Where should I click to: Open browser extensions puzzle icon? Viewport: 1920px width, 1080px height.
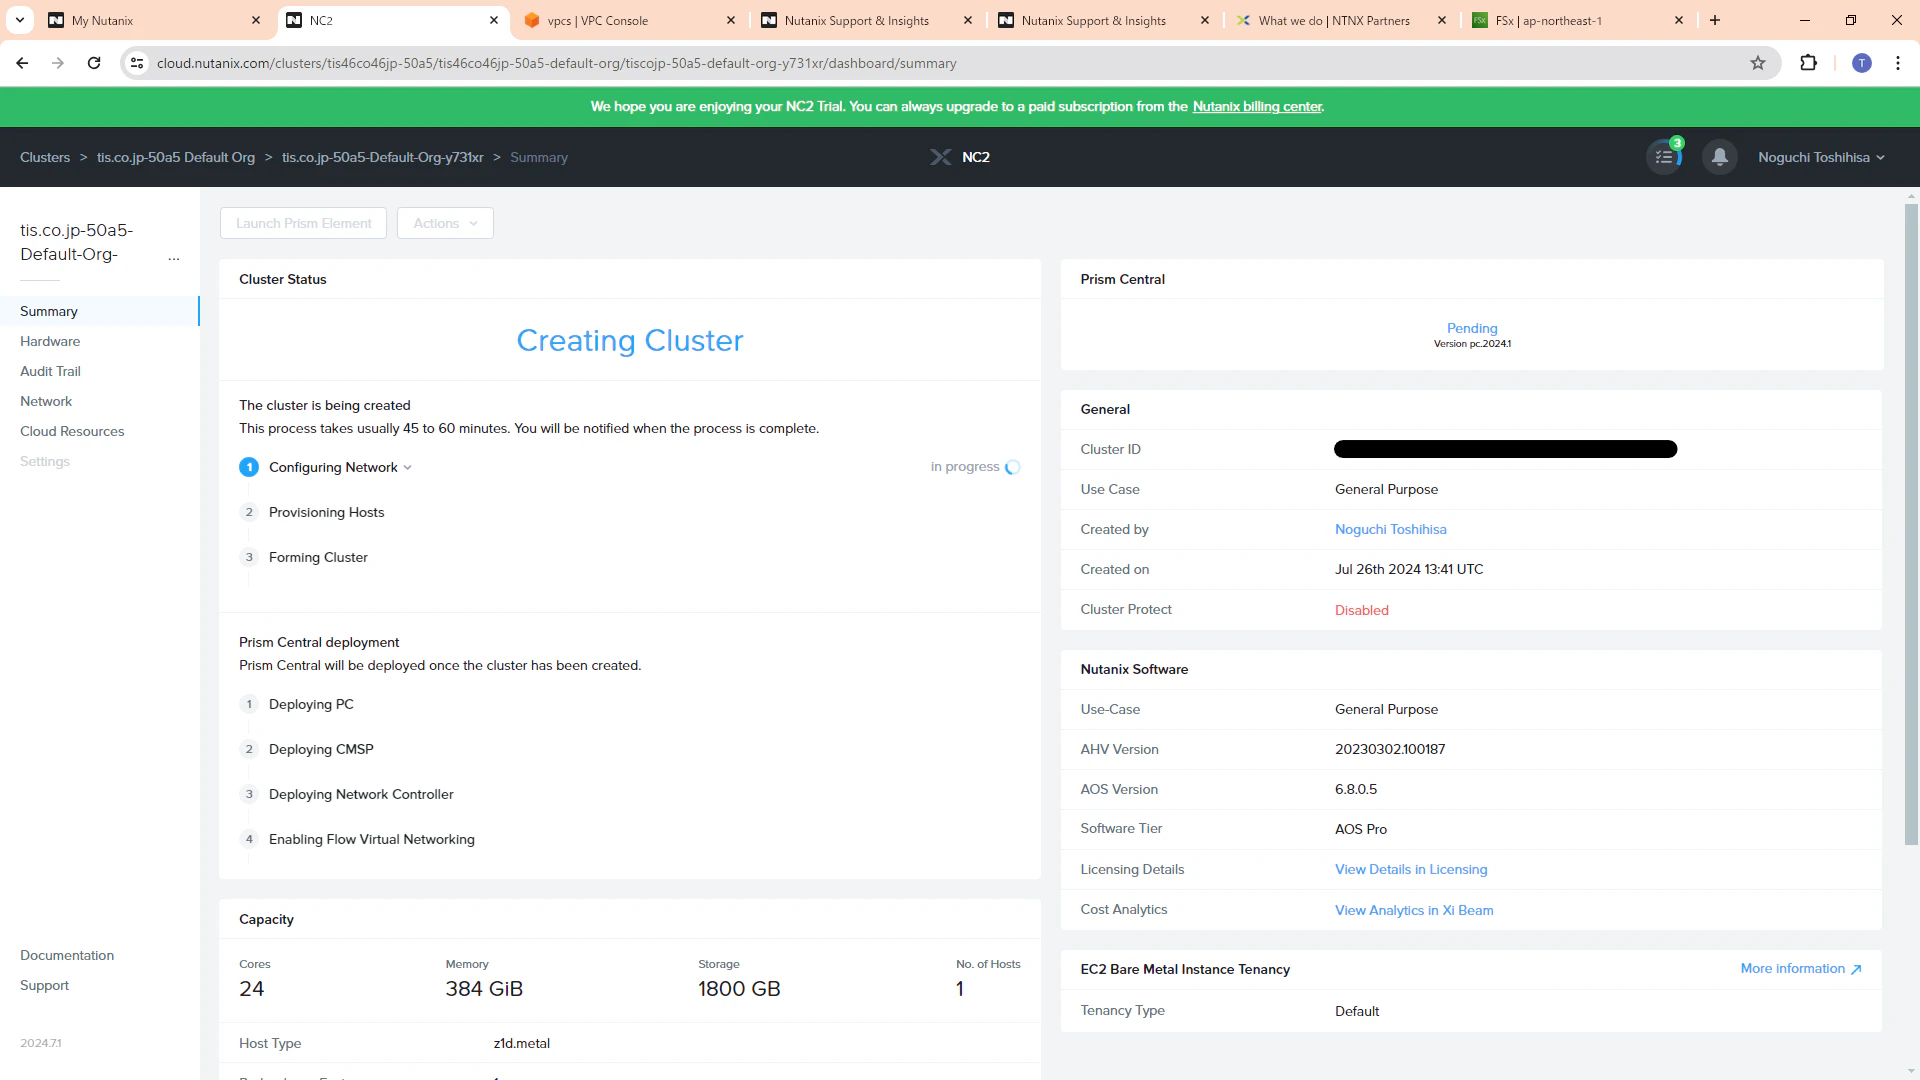(1808, 63)
